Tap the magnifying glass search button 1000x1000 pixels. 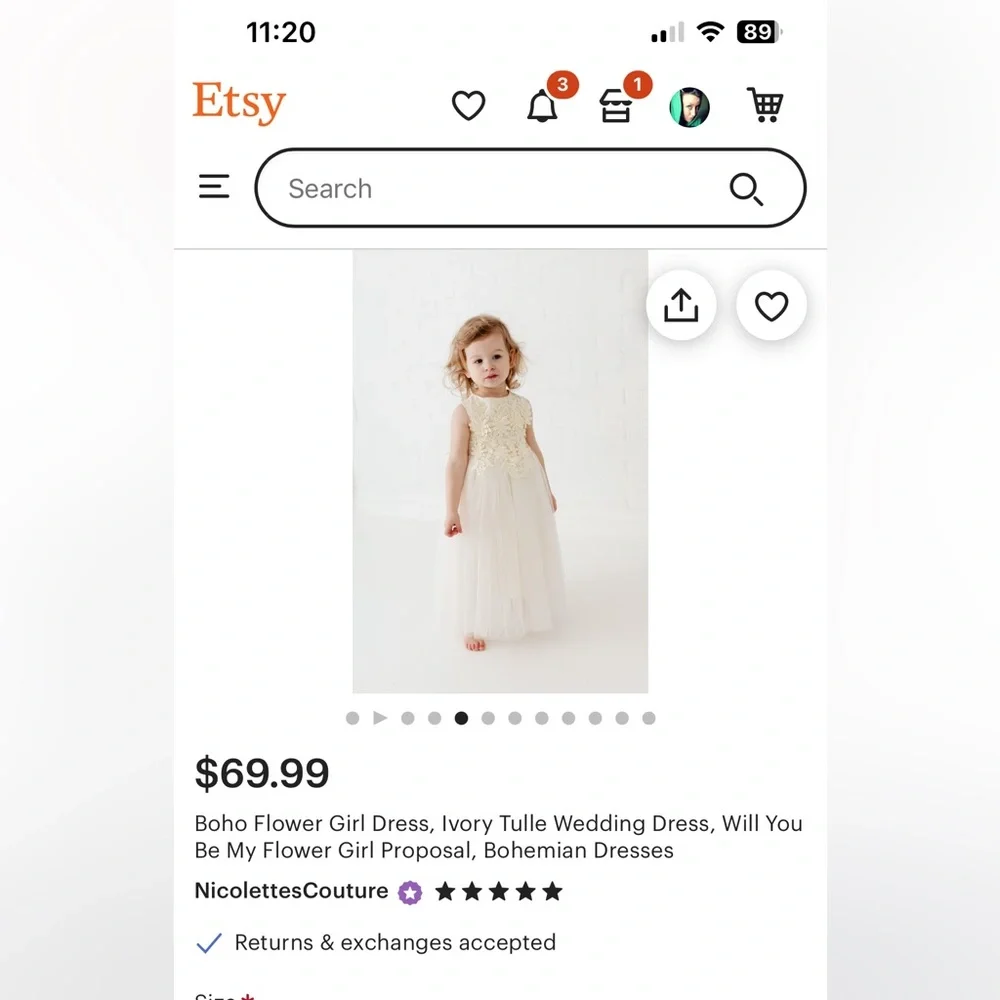(x=746, y=189)
